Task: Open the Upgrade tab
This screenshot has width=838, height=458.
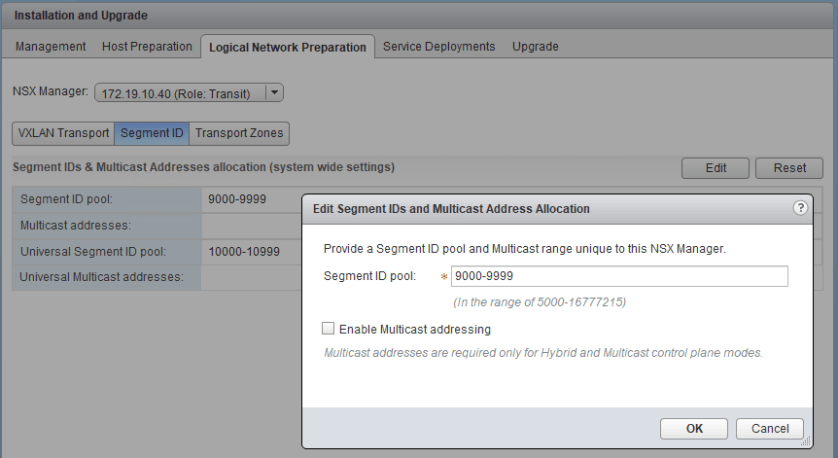Action: click(x=535, y=47)
